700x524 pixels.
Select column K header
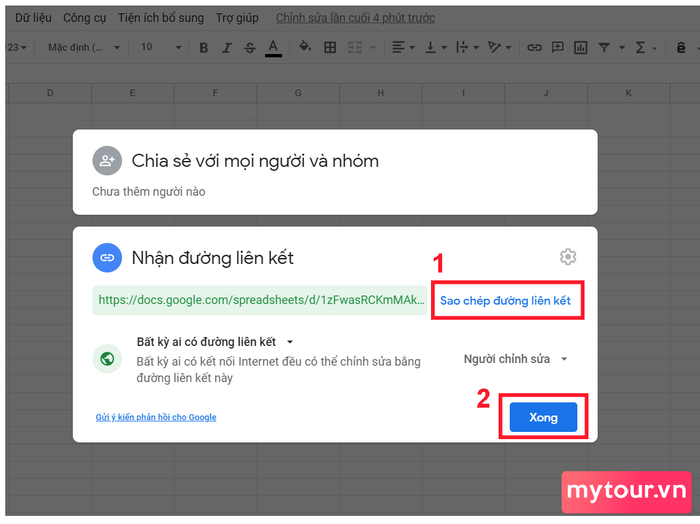629,93
